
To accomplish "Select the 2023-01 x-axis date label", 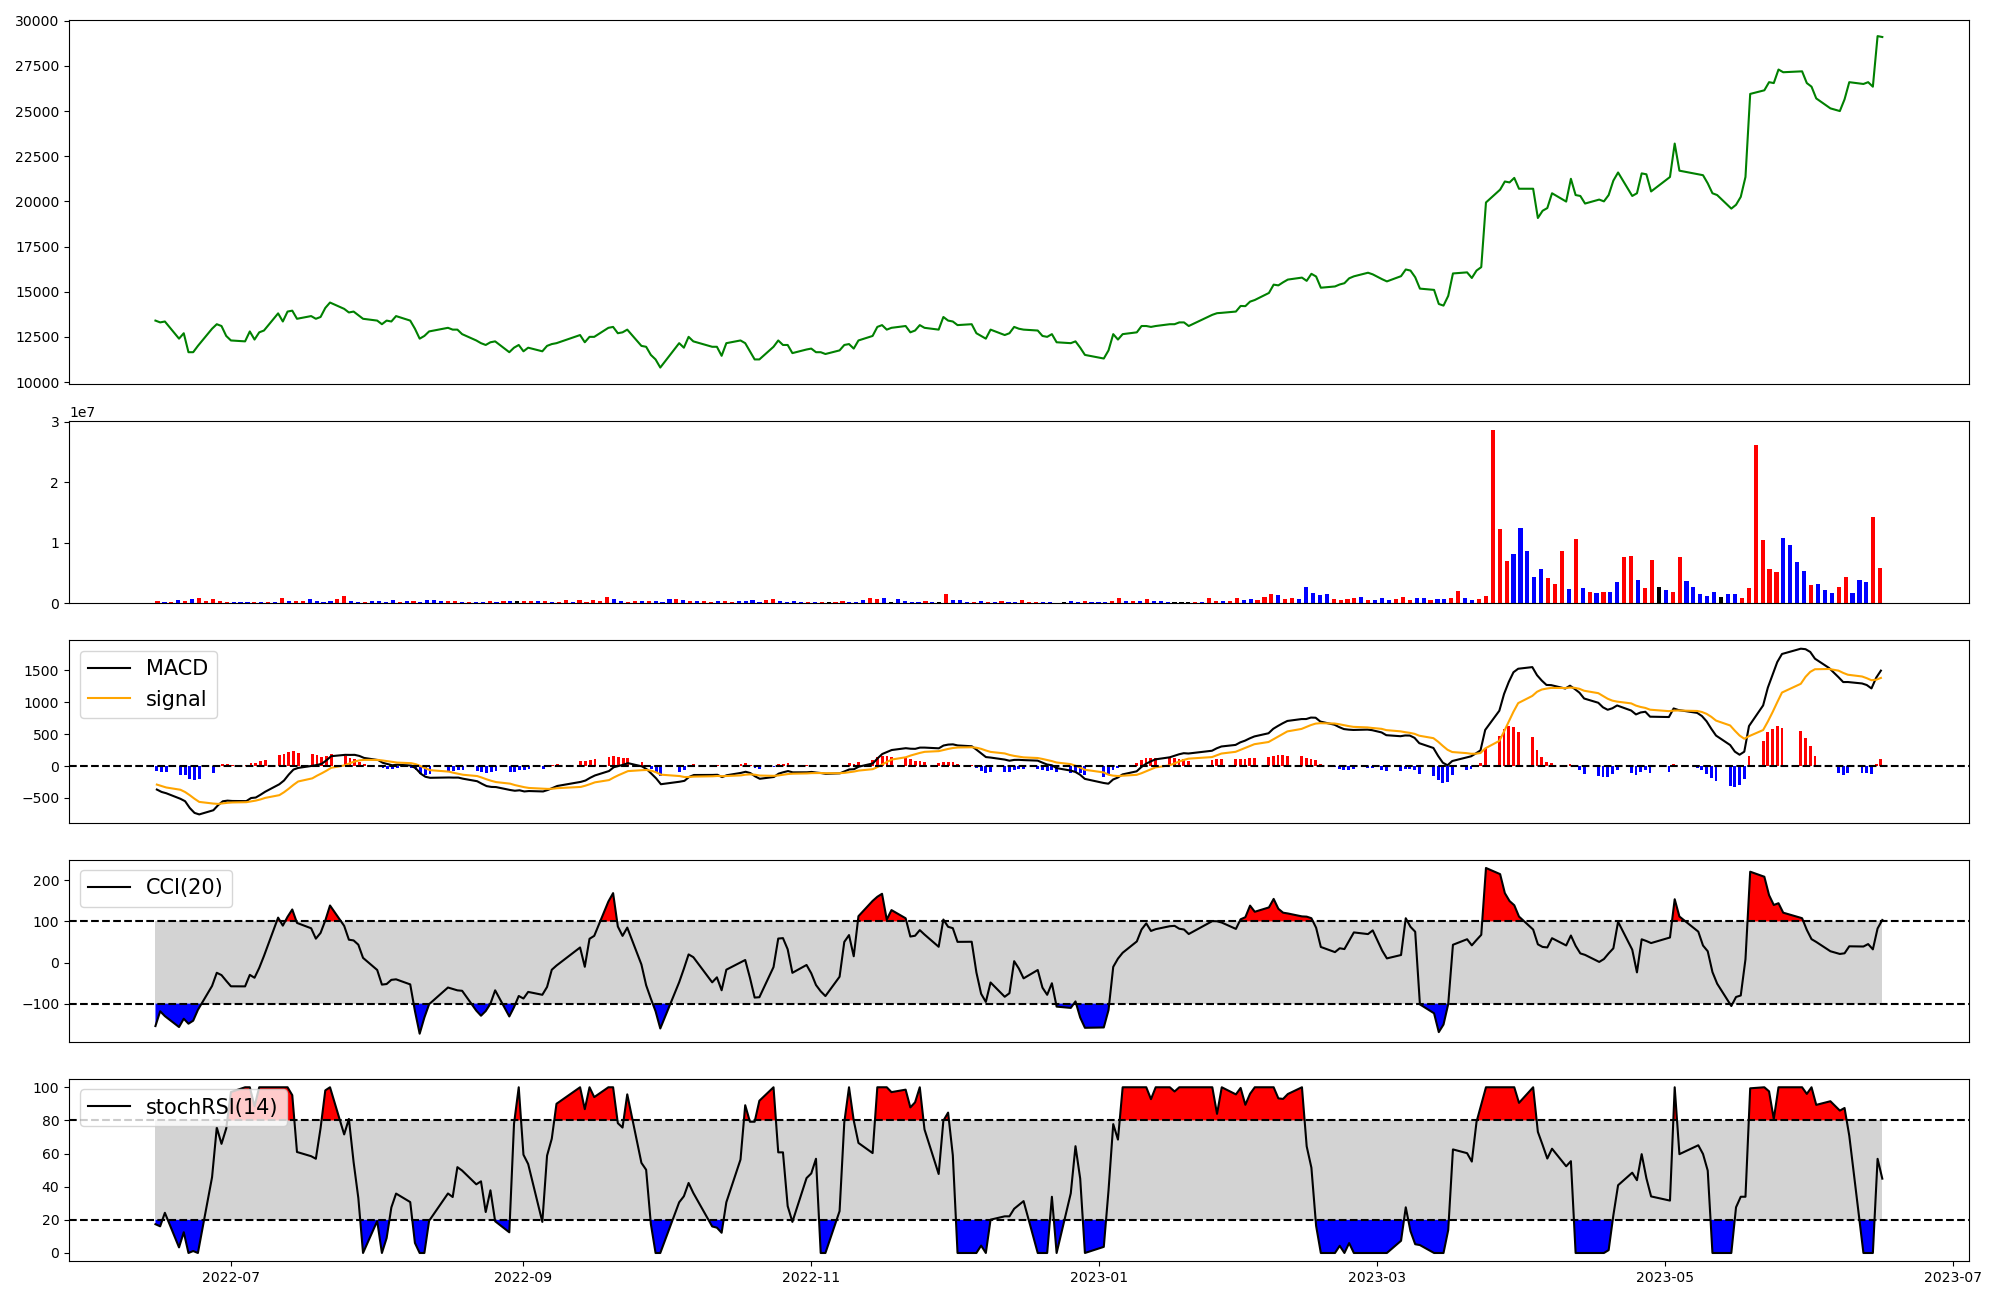I will (1099, 1277).
